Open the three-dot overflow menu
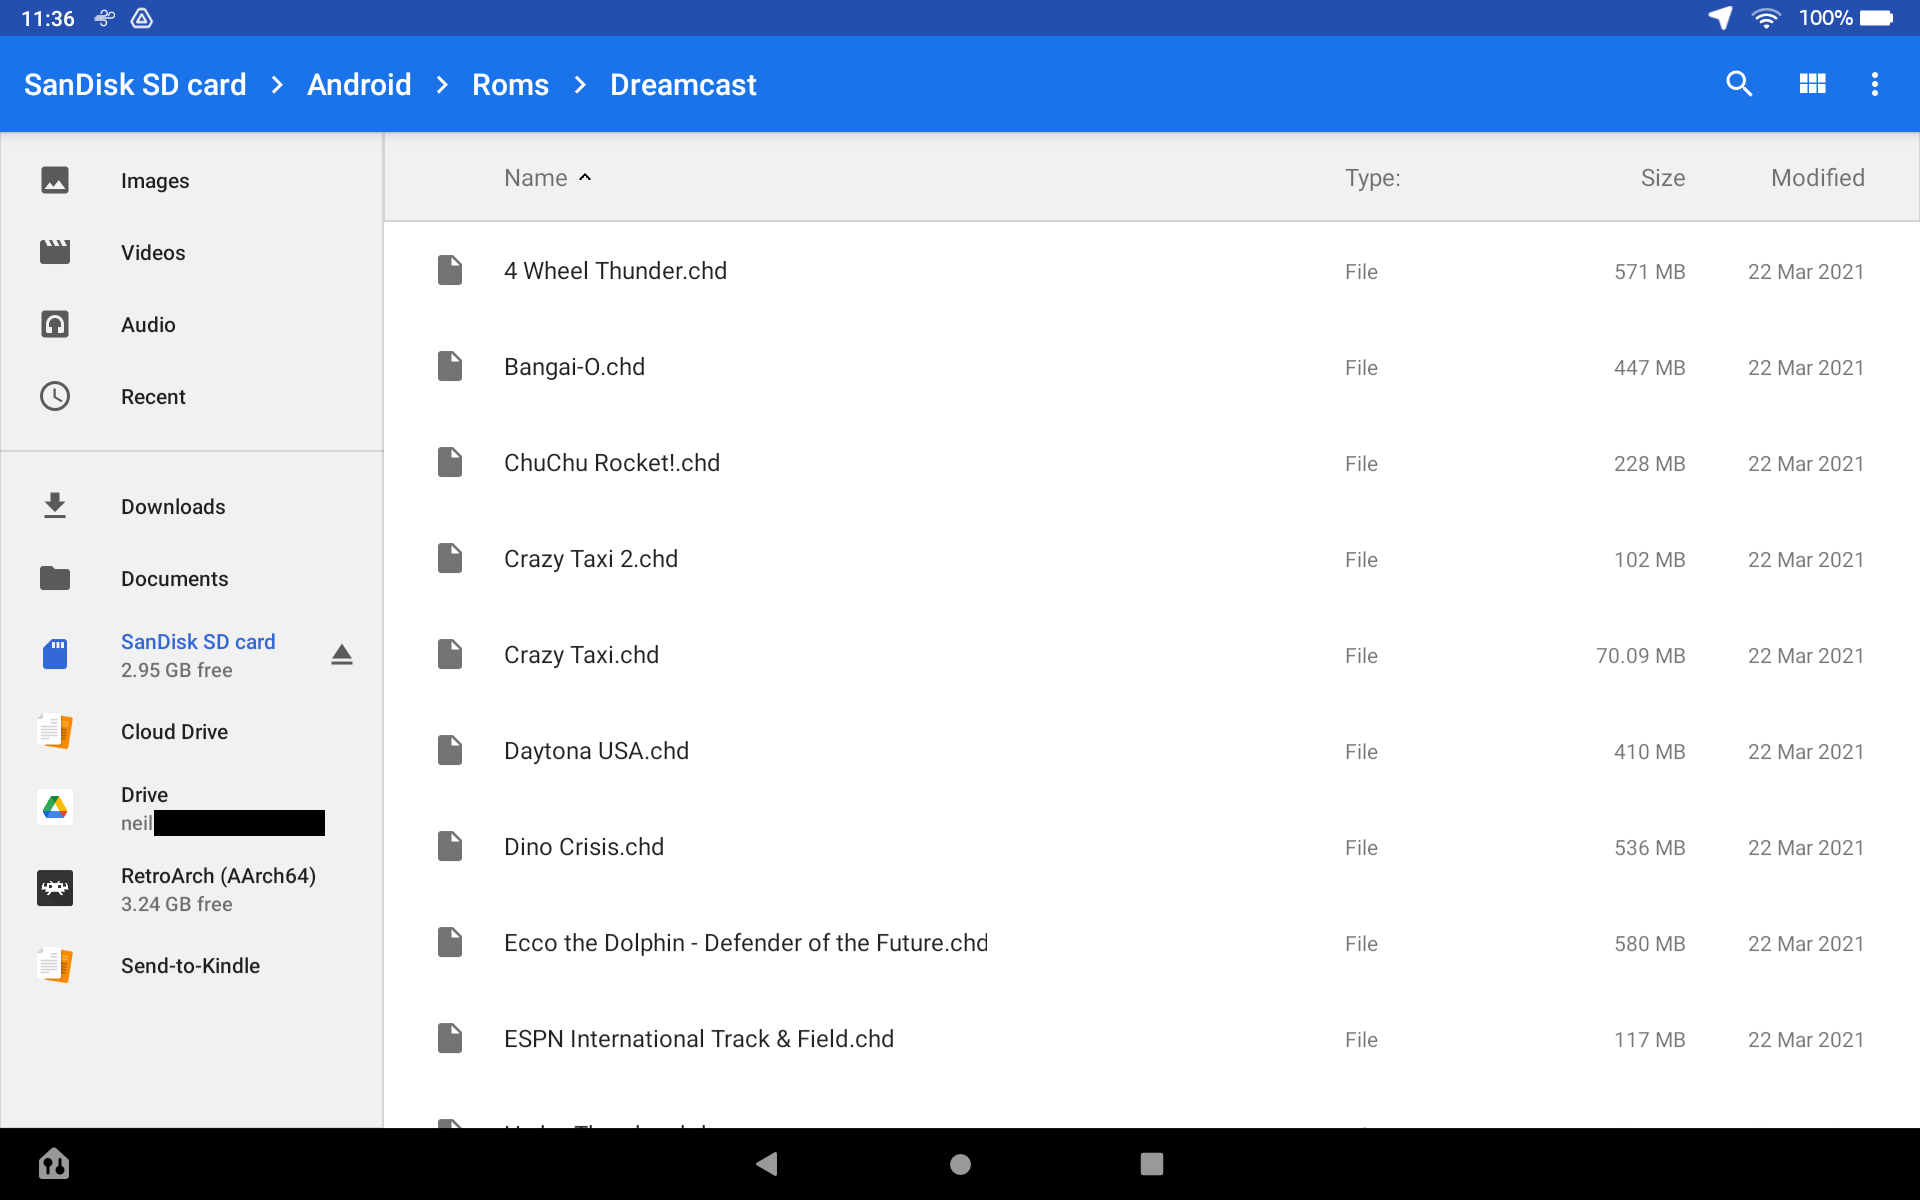The height and width of the screenshot is (1200, 1920). click(x=1875, y=84)
